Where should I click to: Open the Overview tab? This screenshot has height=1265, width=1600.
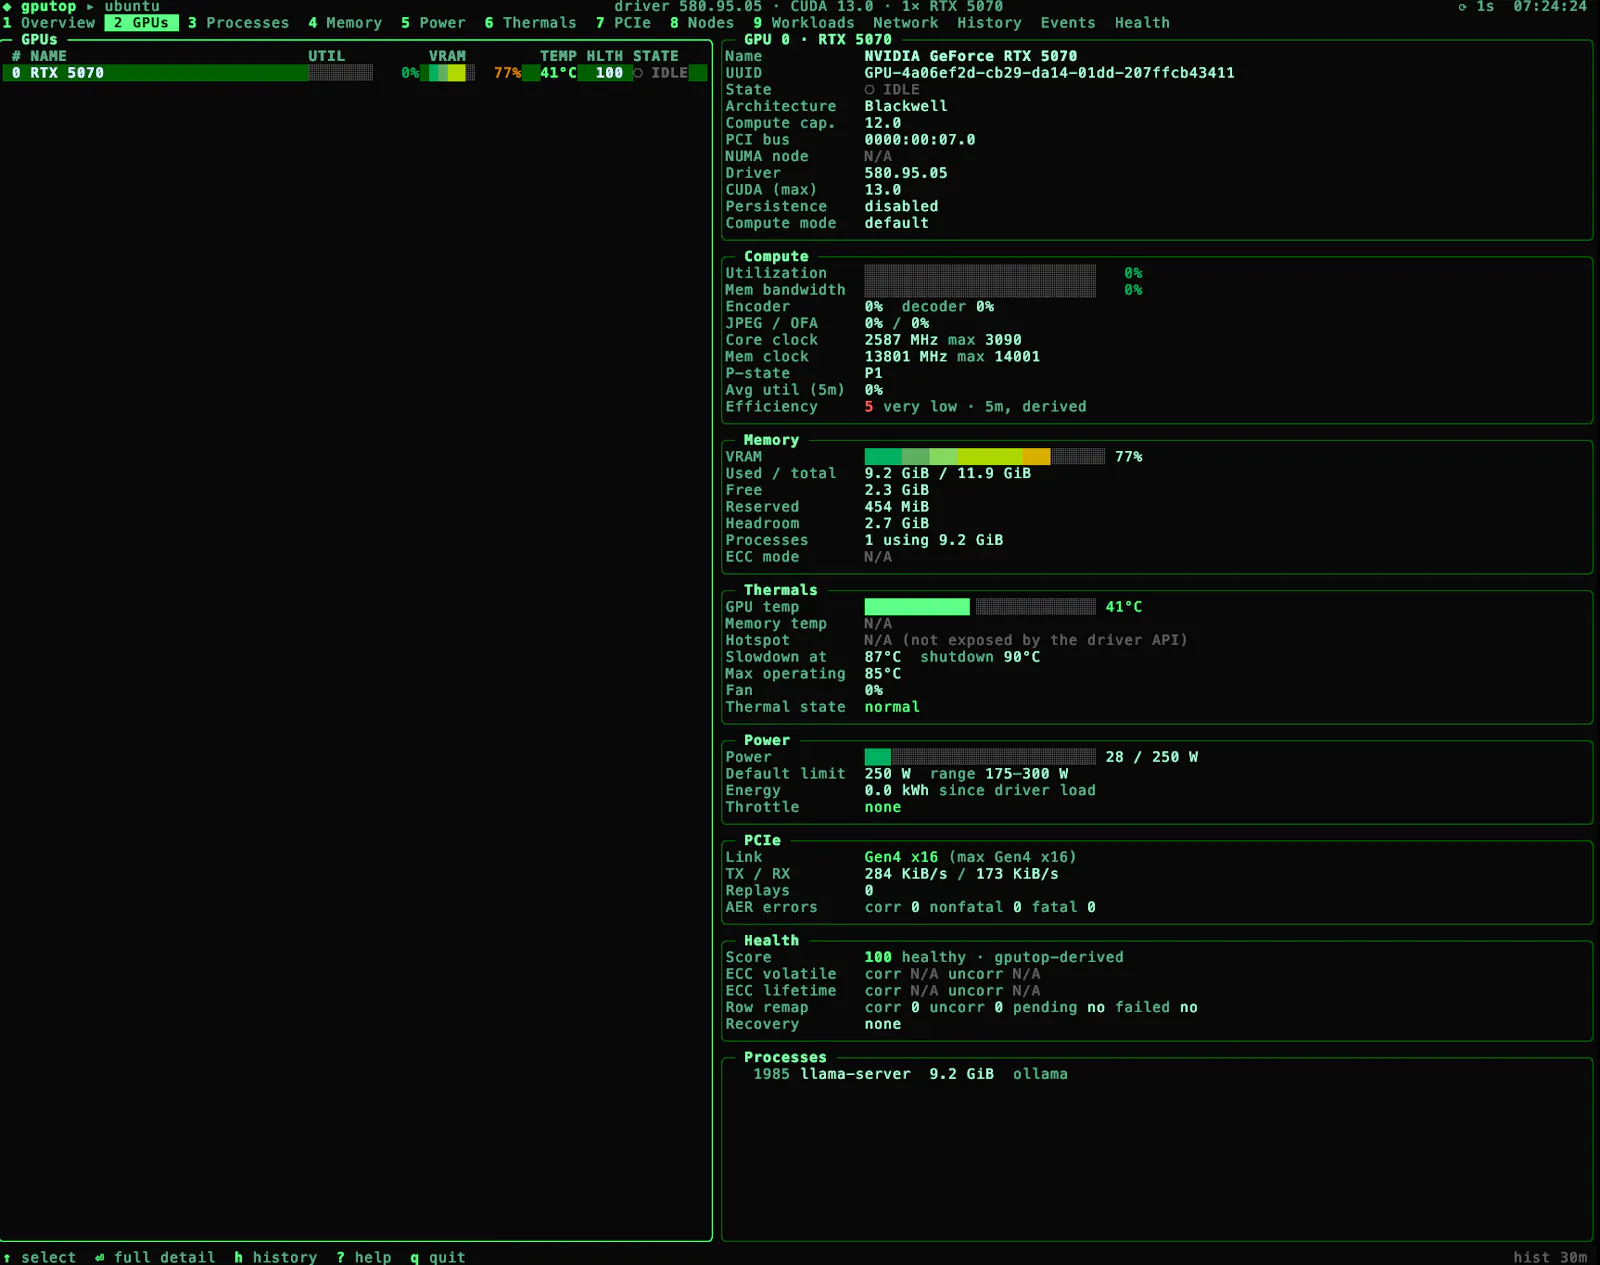49,23
